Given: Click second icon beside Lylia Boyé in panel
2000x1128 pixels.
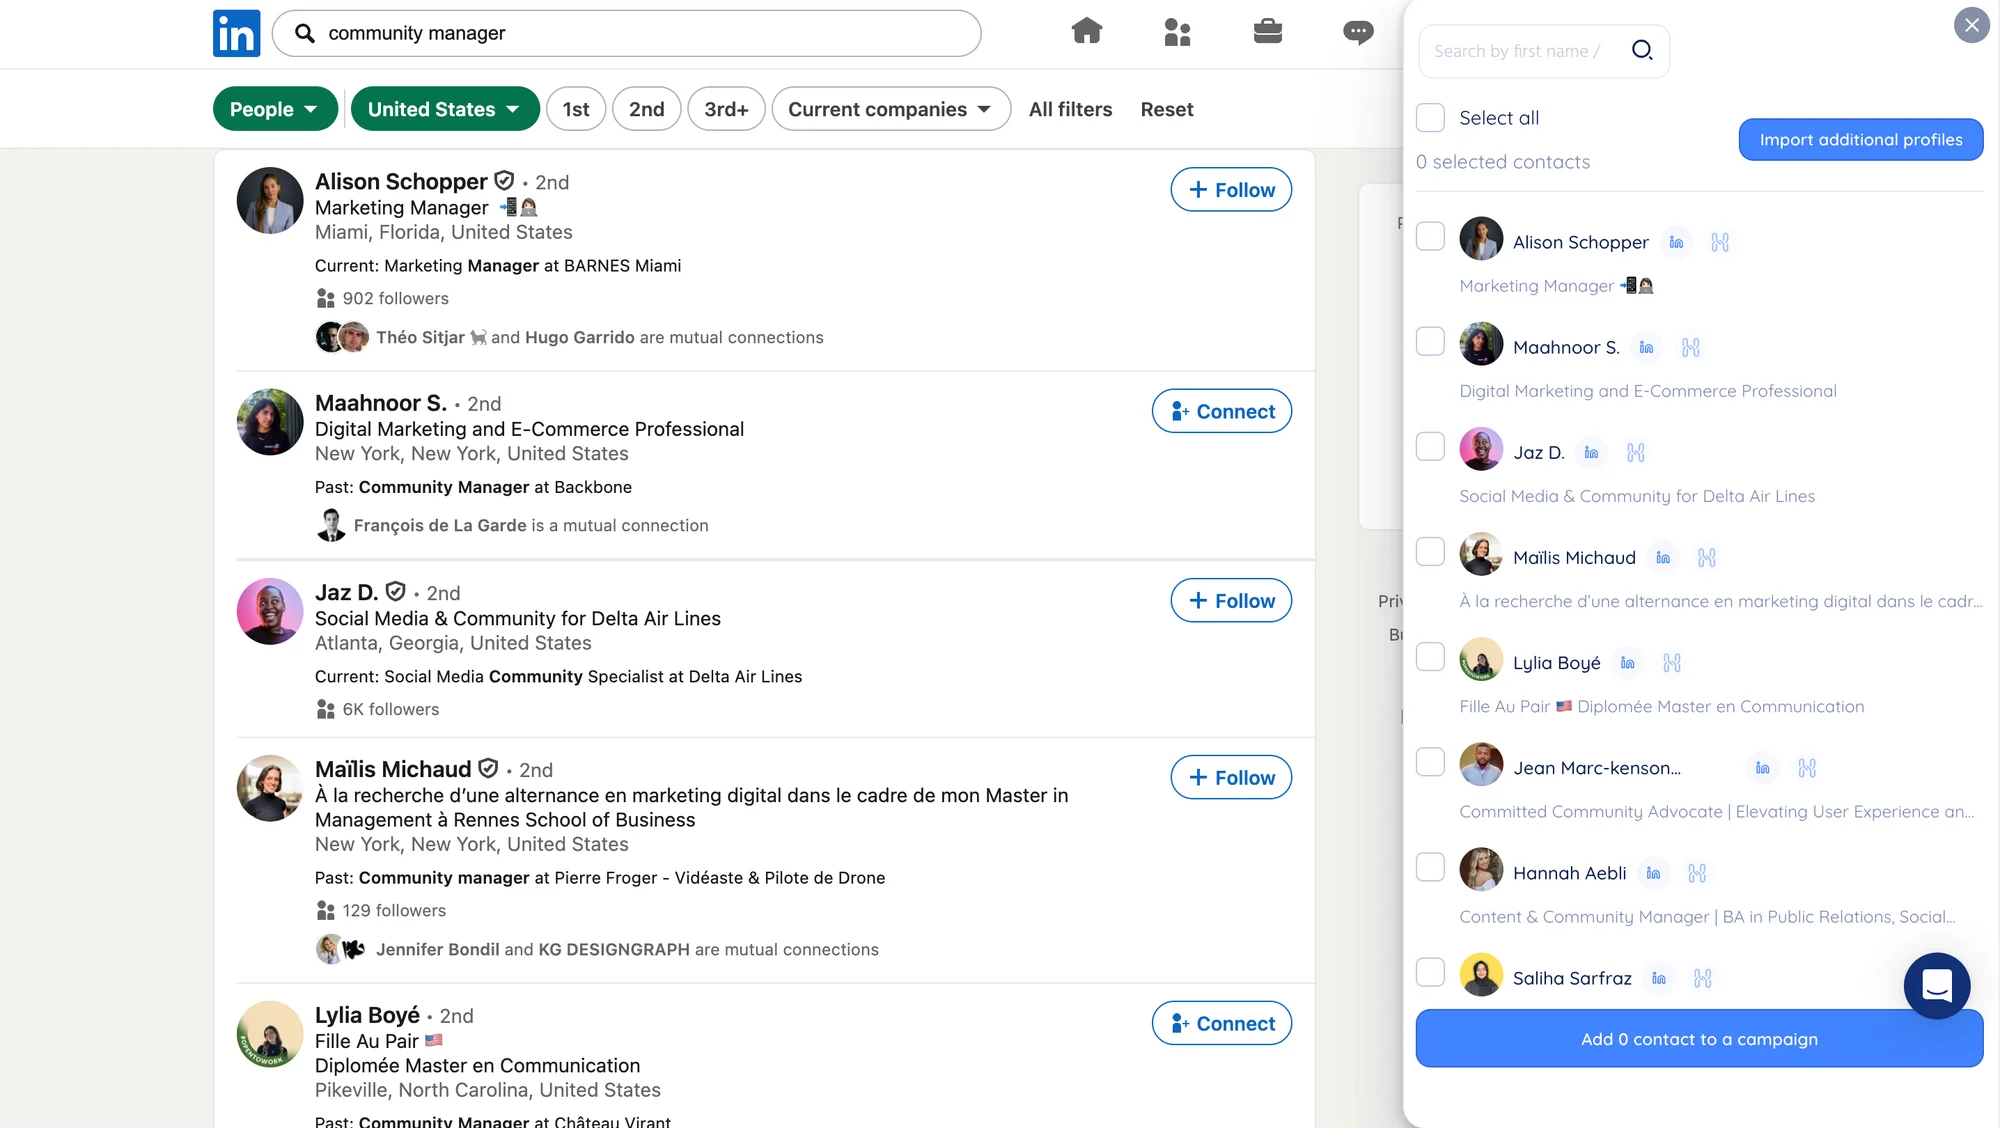Looking at the screenshot, I should point(1672,663).
